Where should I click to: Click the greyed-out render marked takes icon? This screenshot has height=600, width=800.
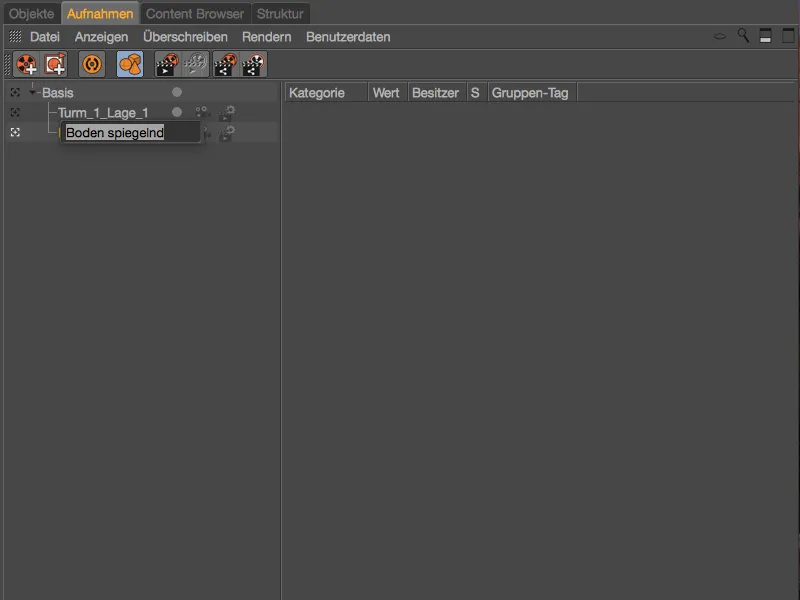196,64
